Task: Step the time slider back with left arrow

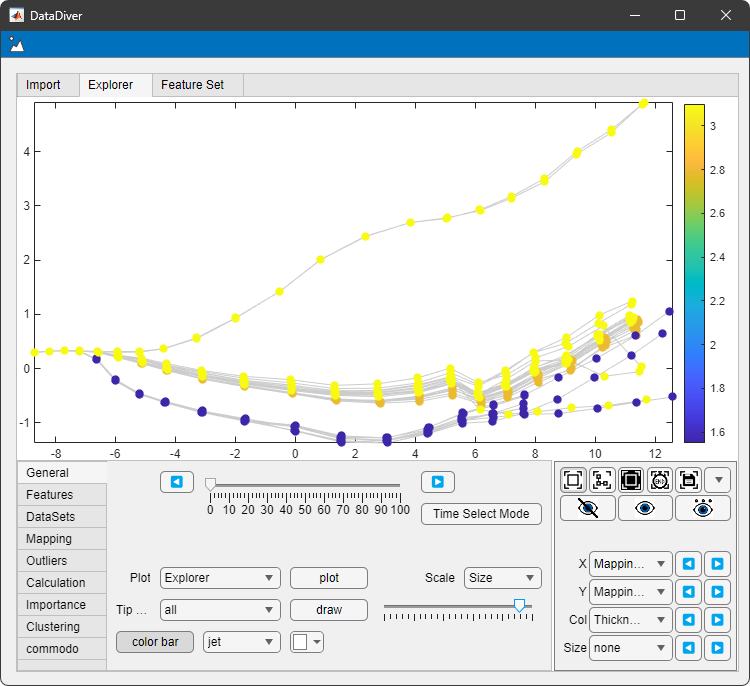Action: [177, 482]
